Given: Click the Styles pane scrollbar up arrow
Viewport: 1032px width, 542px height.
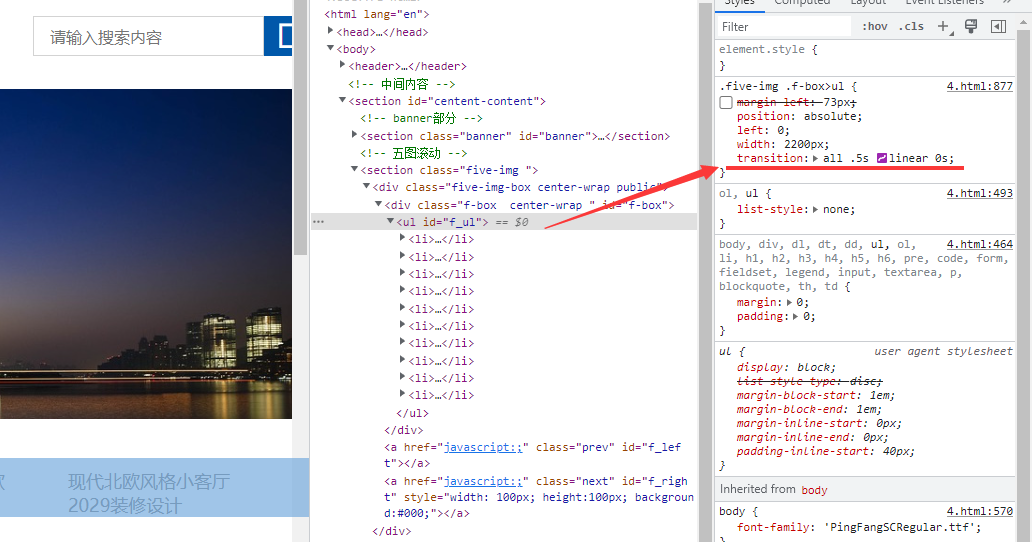Looking at the screenshot, I should (x=1023, y=22).
